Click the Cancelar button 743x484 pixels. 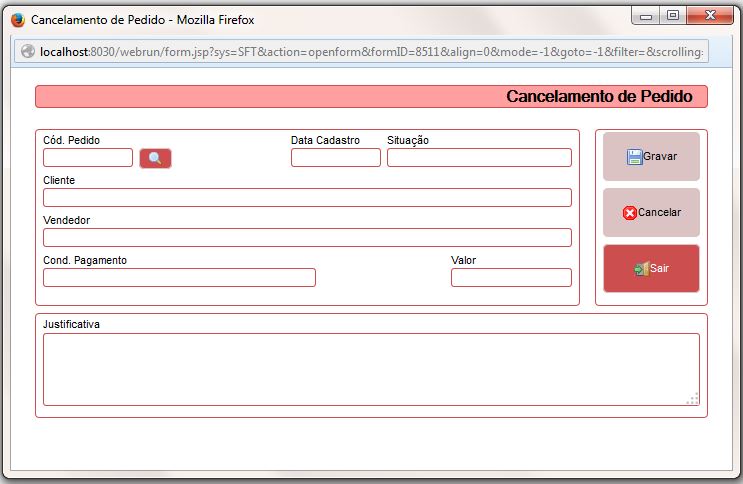point(651,212)
